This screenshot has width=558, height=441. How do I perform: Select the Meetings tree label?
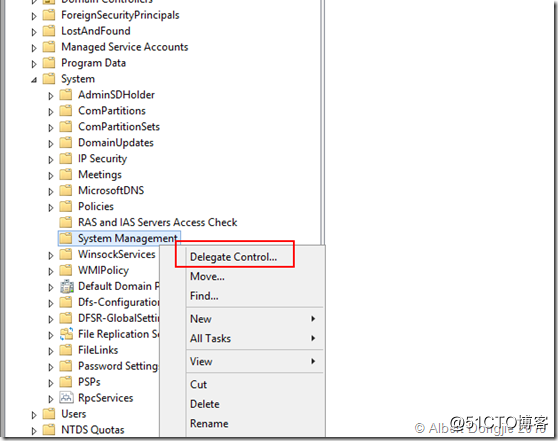click(100, 174)
